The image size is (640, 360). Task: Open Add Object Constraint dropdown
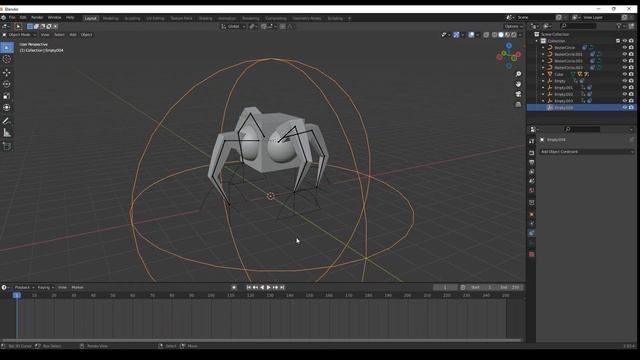(586, 152)
